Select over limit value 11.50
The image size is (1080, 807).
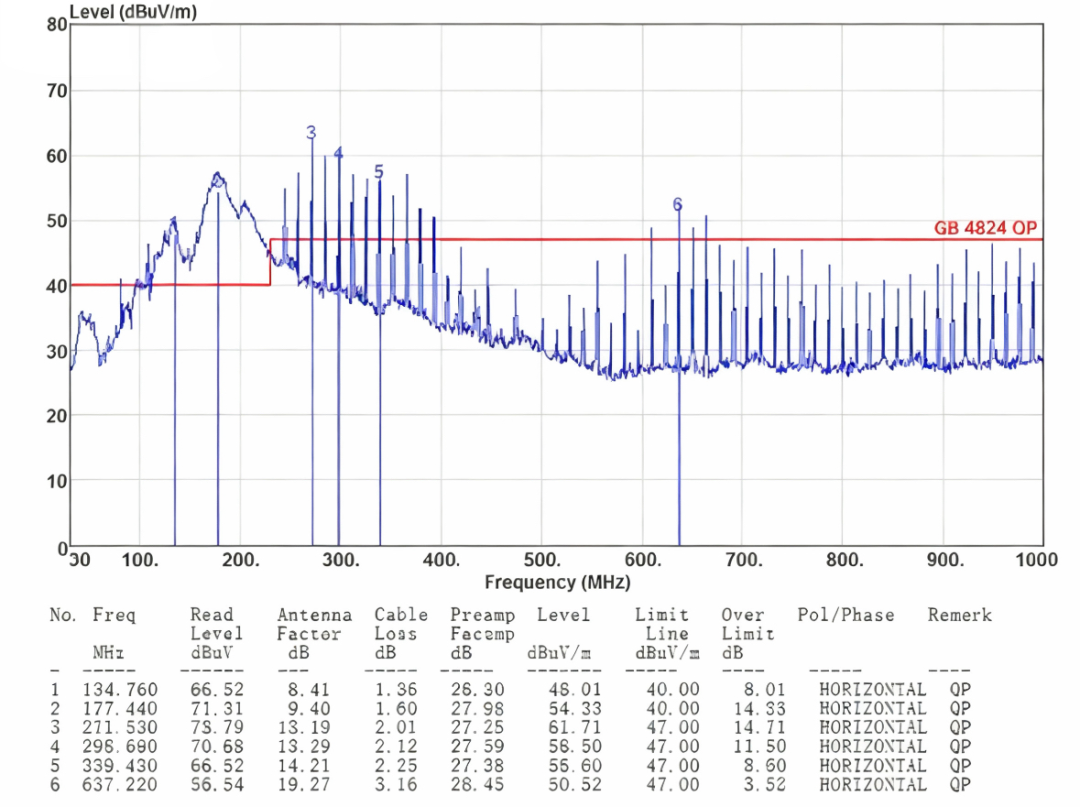759,746
